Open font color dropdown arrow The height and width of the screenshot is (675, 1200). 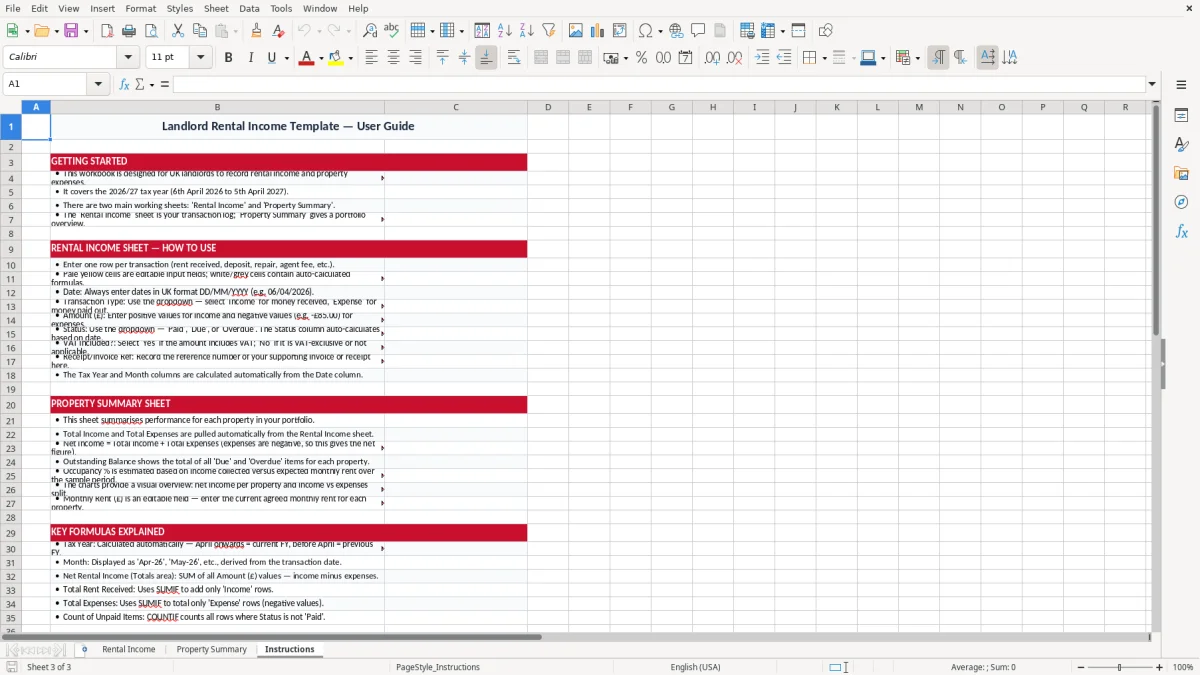click(320, 58)
